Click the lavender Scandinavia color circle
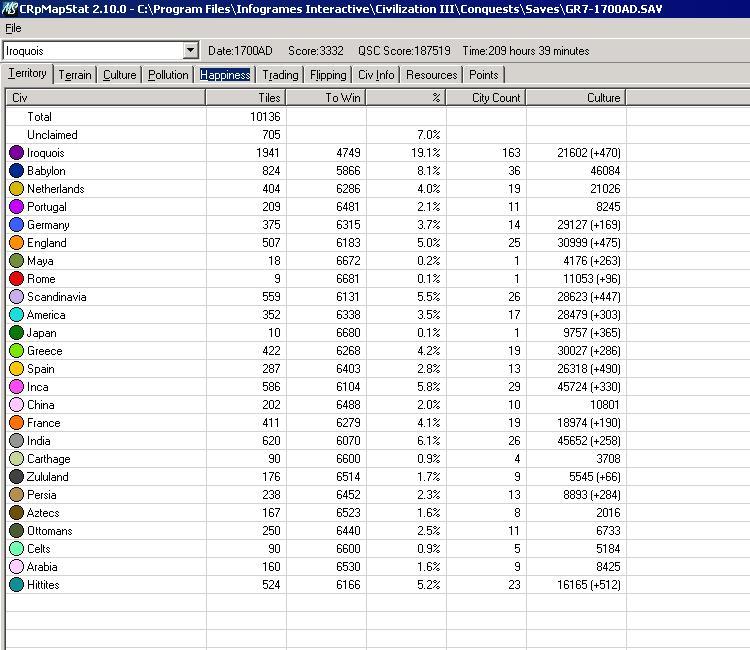Viewport: 750px width, 650px height. point(16,297)
